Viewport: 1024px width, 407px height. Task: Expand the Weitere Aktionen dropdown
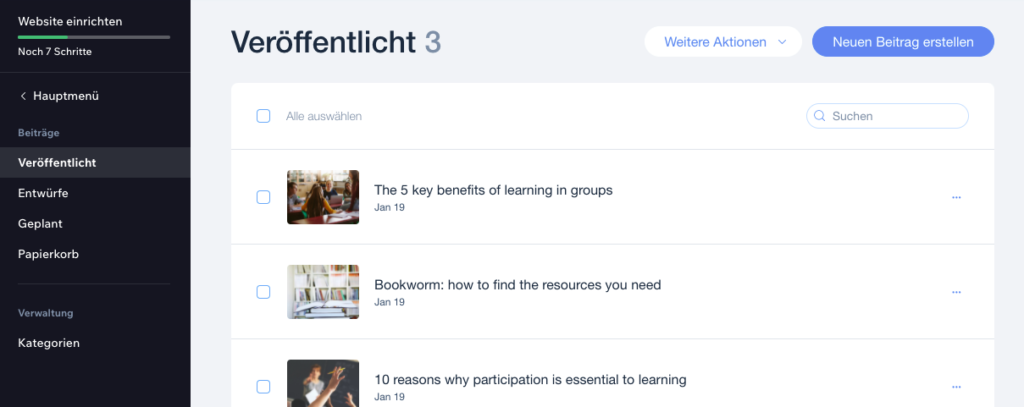723,42
